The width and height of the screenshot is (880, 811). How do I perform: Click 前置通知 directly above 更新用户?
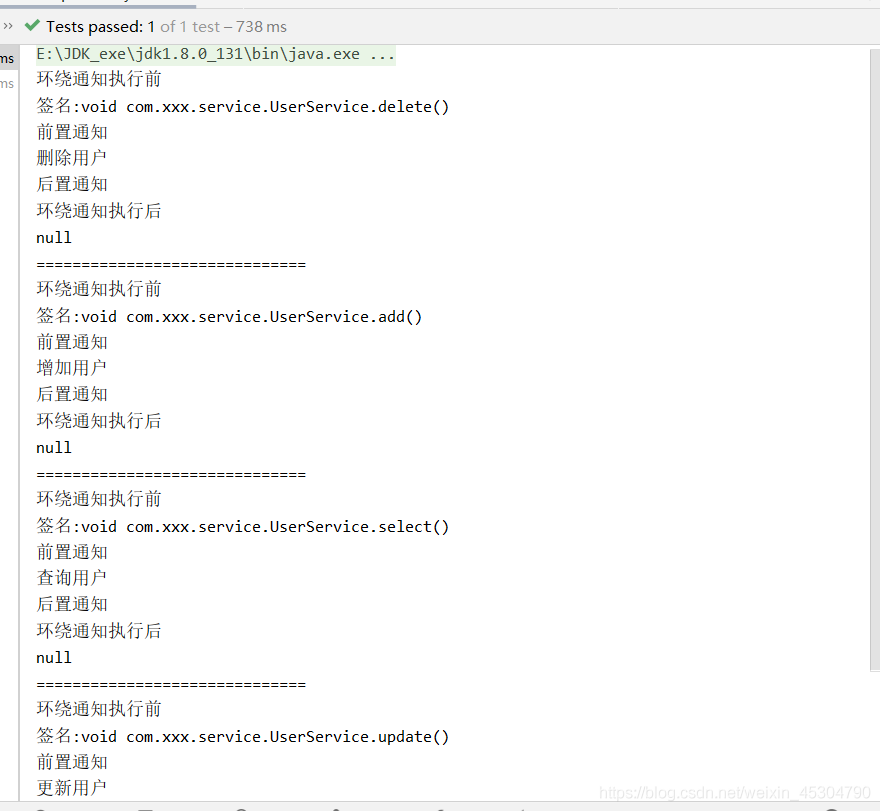[x=72, y=762]
